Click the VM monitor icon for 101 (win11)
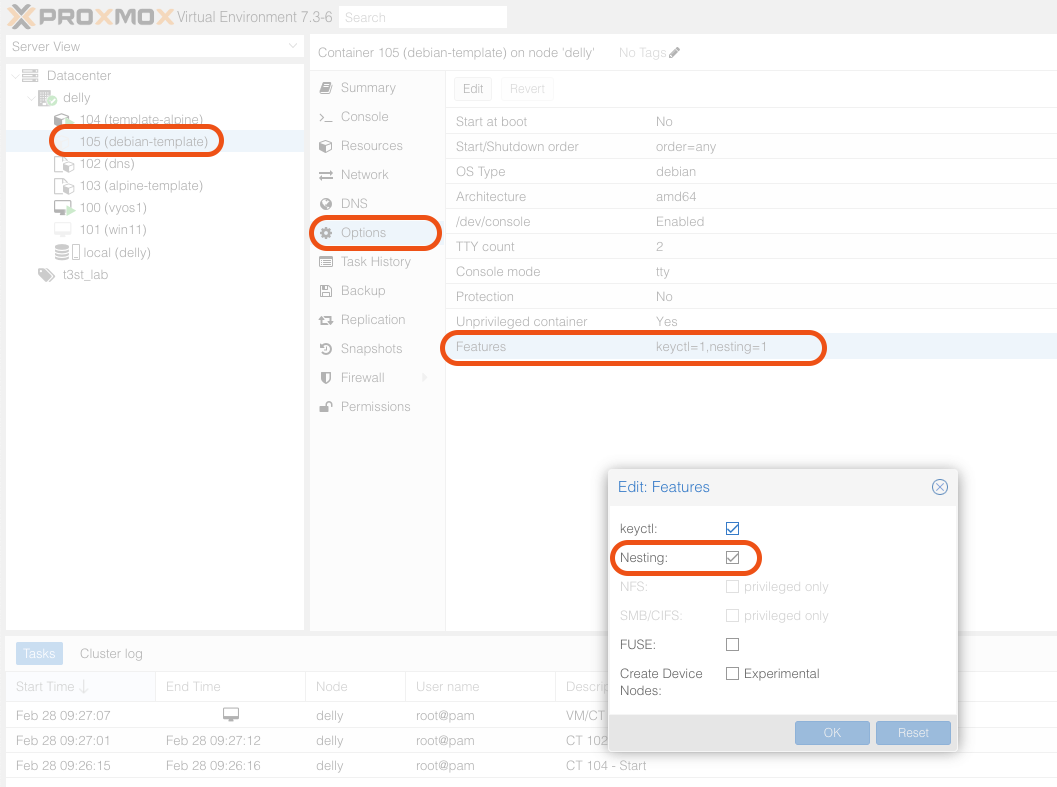Viewport: 1057px width, 787px height. 63,230
